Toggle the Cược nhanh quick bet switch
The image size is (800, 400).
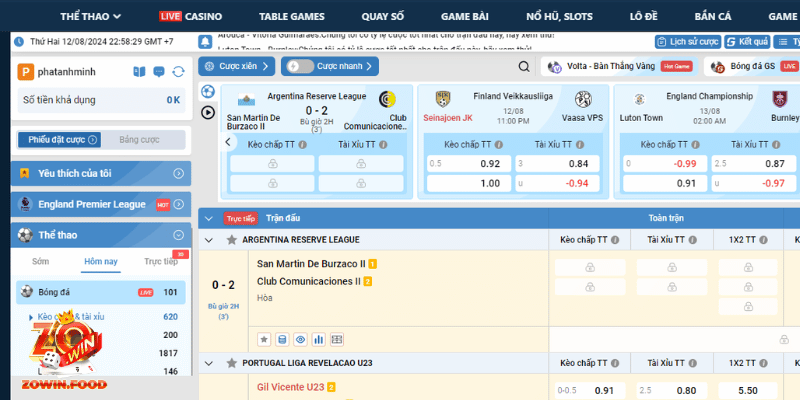click(299, 67)
